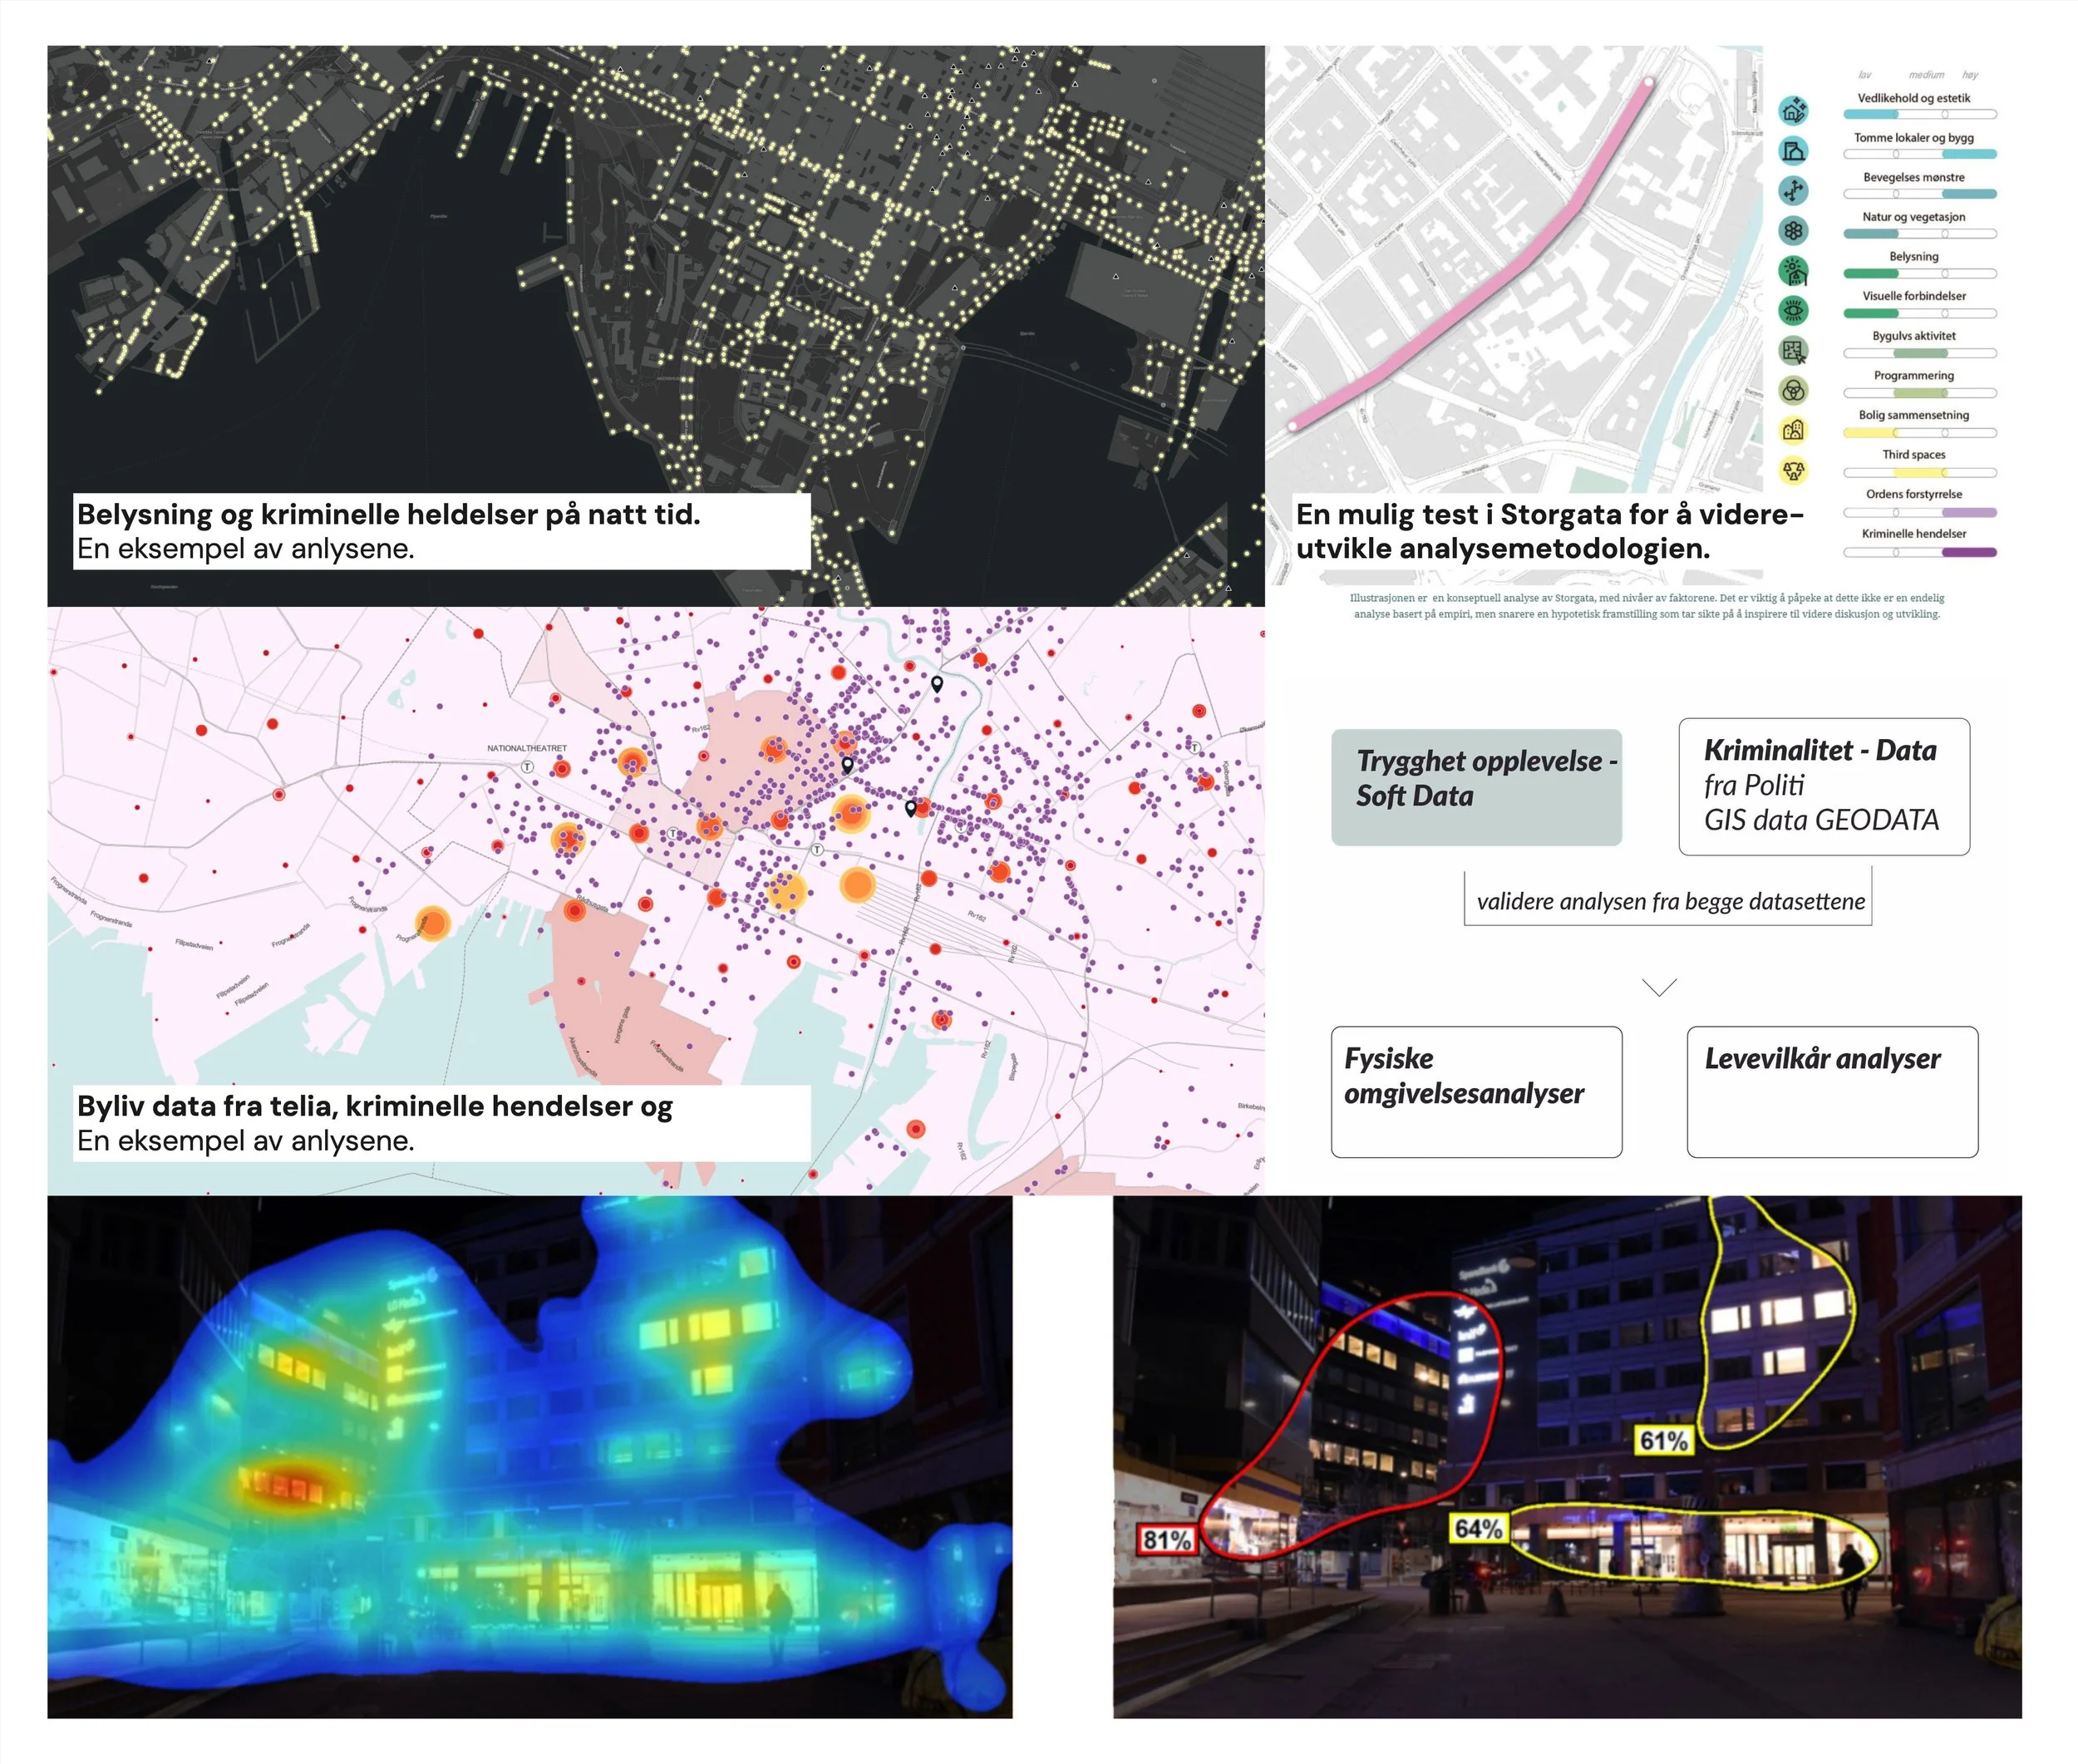Image resolution: width=2078 pixels, height=1764 pixels.
Task: Click the Trygghet opplevelse Soft Data box
Action: [1476, 787]
